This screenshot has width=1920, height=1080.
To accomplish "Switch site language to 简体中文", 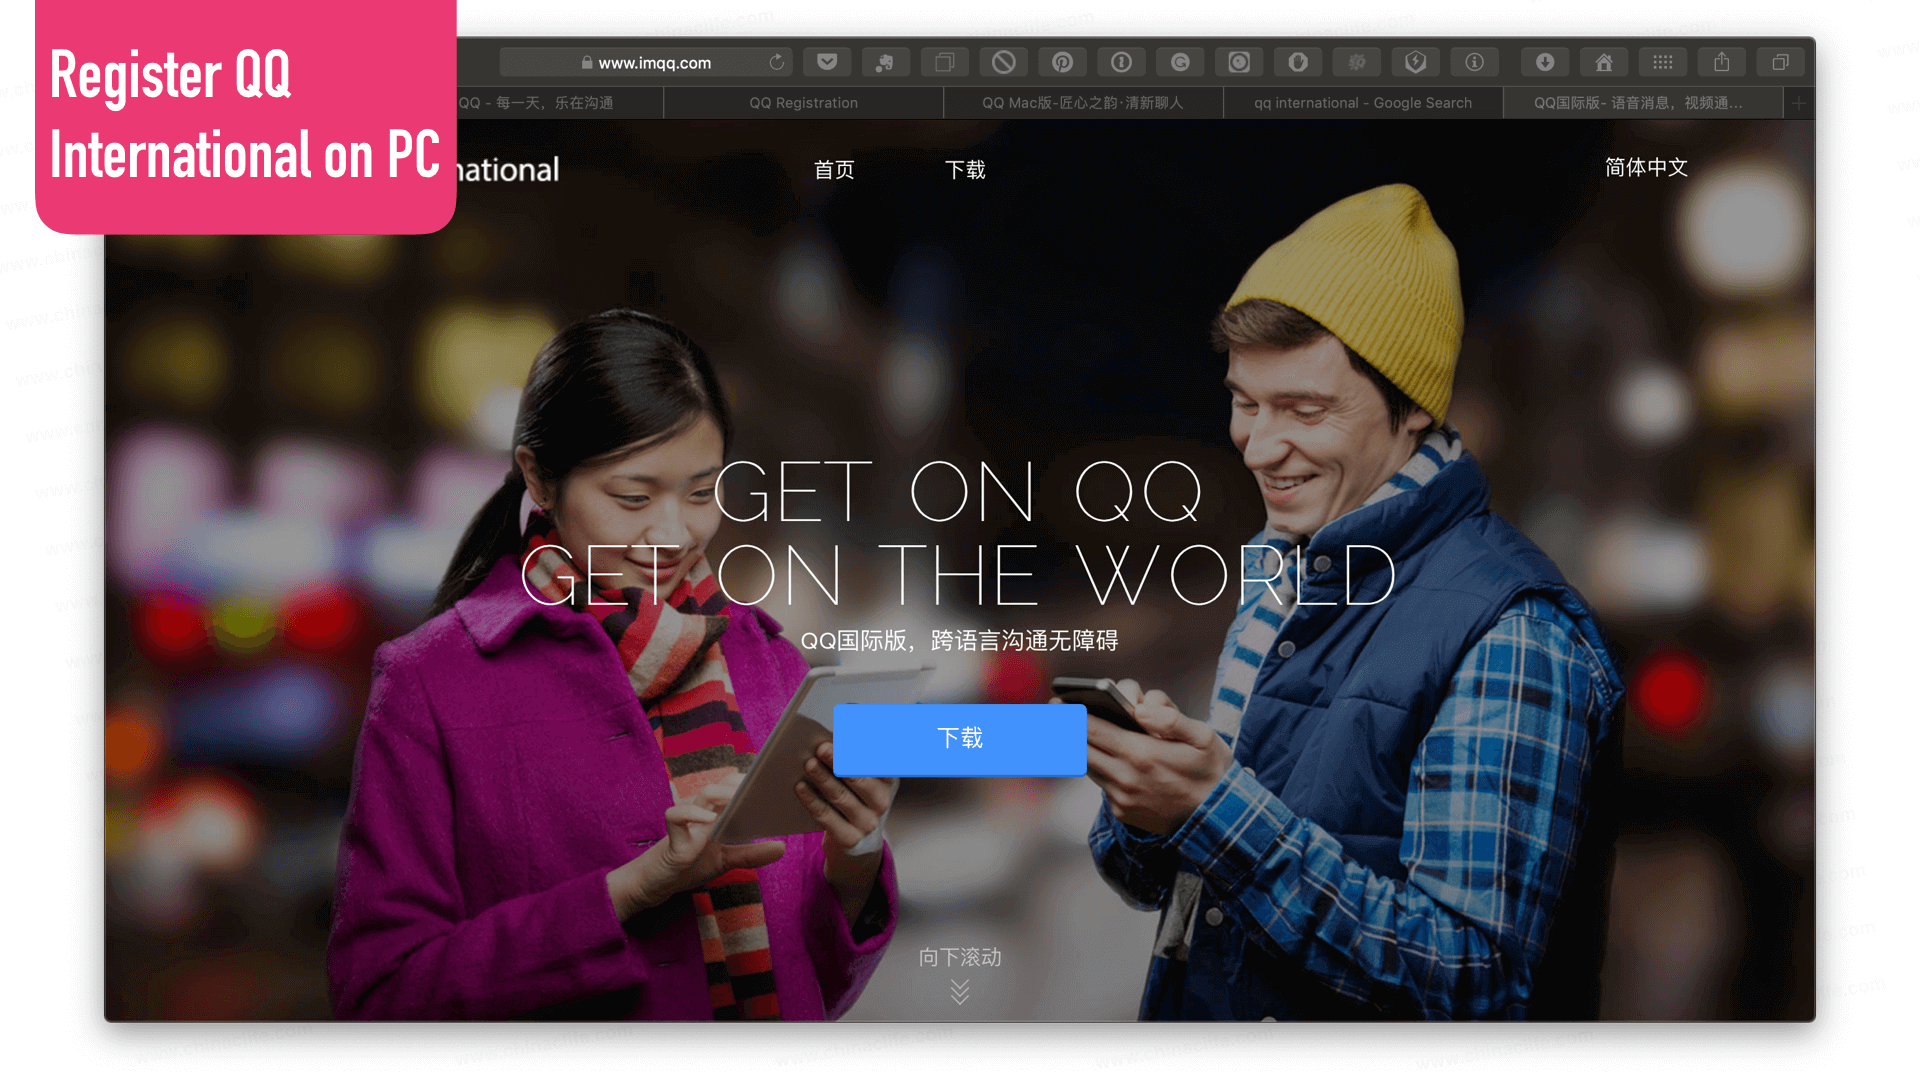I will [1646, 168].
